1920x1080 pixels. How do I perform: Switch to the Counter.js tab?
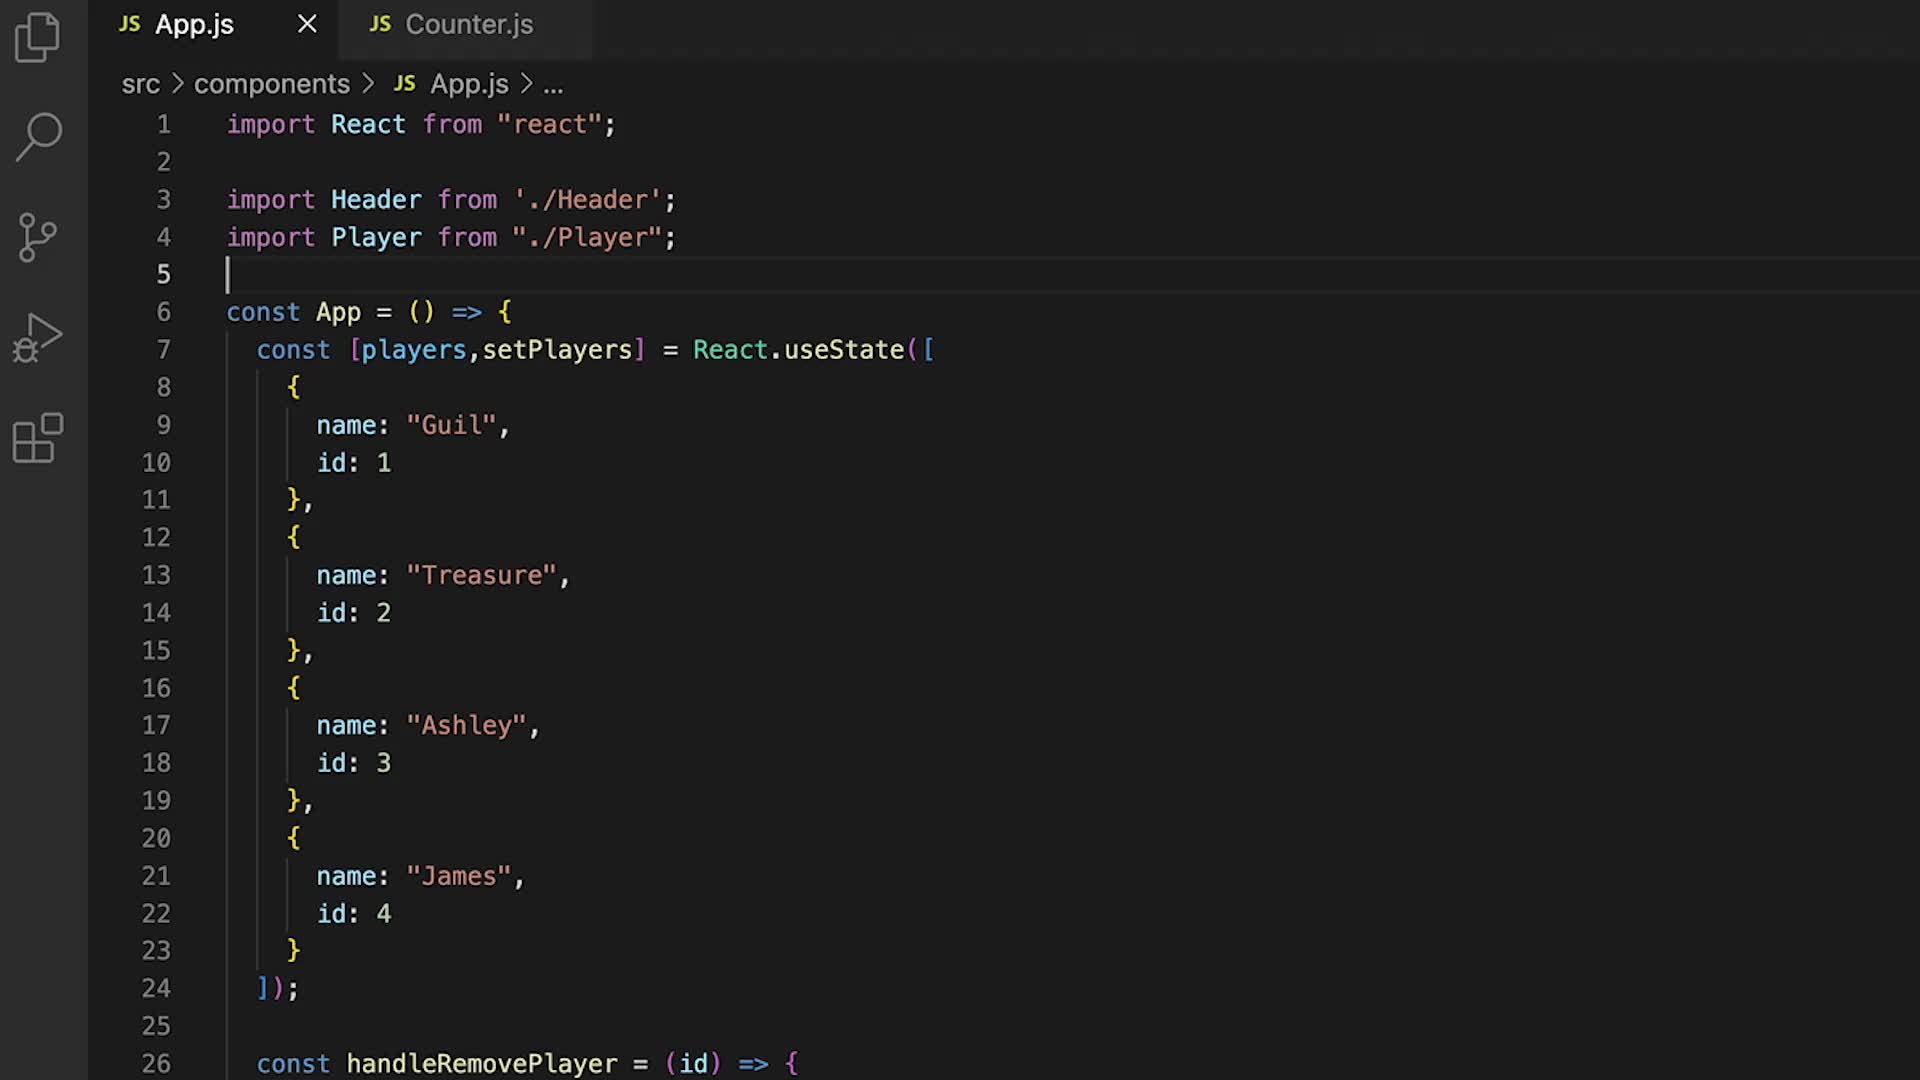[x=468, y=24]
